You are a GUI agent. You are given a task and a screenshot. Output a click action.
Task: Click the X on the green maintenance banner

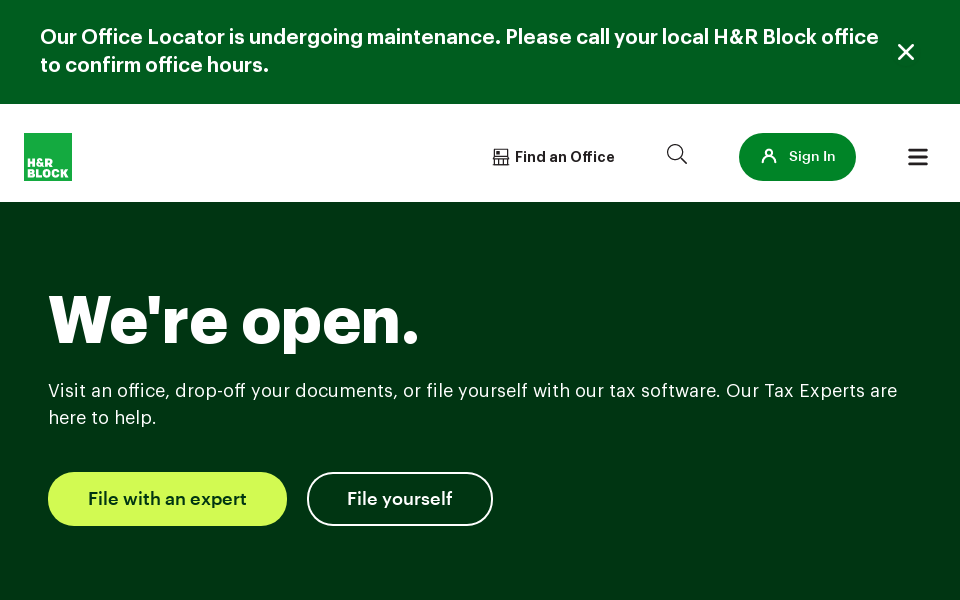tap(906, 52)
